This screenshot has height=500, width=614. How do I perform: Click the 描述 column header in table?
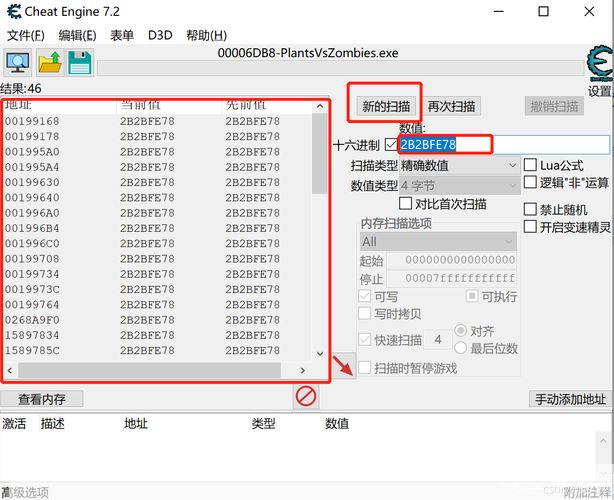[52, 424]
